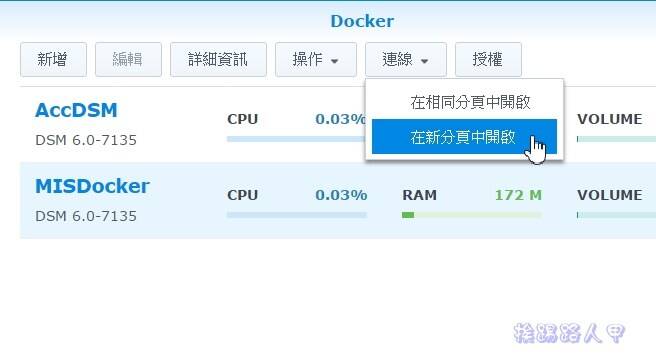
Task: Click MISDocker RAM 172 M value
Action: [x=518, y=195]
